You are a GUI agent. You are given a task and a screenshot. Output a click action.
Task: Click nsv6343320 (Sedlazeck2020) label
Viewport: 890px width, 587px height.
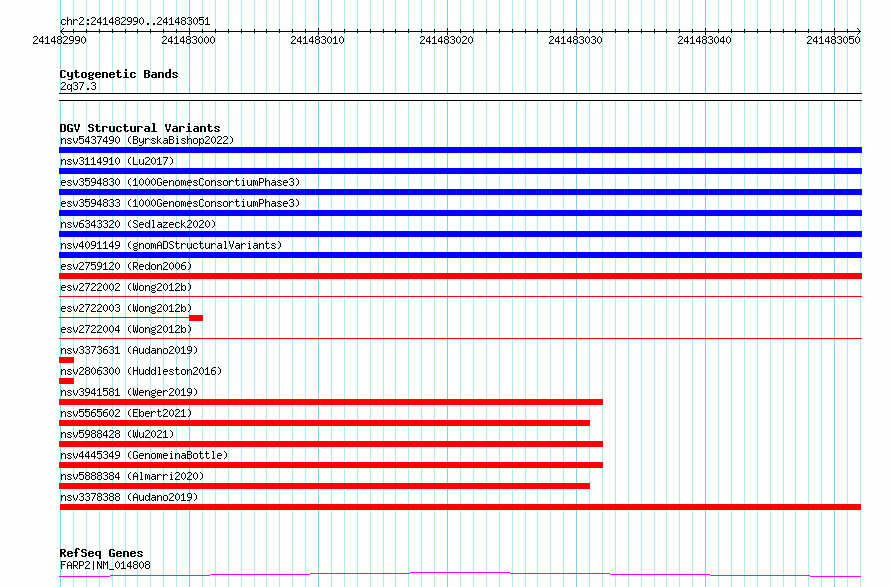(138, 224)
